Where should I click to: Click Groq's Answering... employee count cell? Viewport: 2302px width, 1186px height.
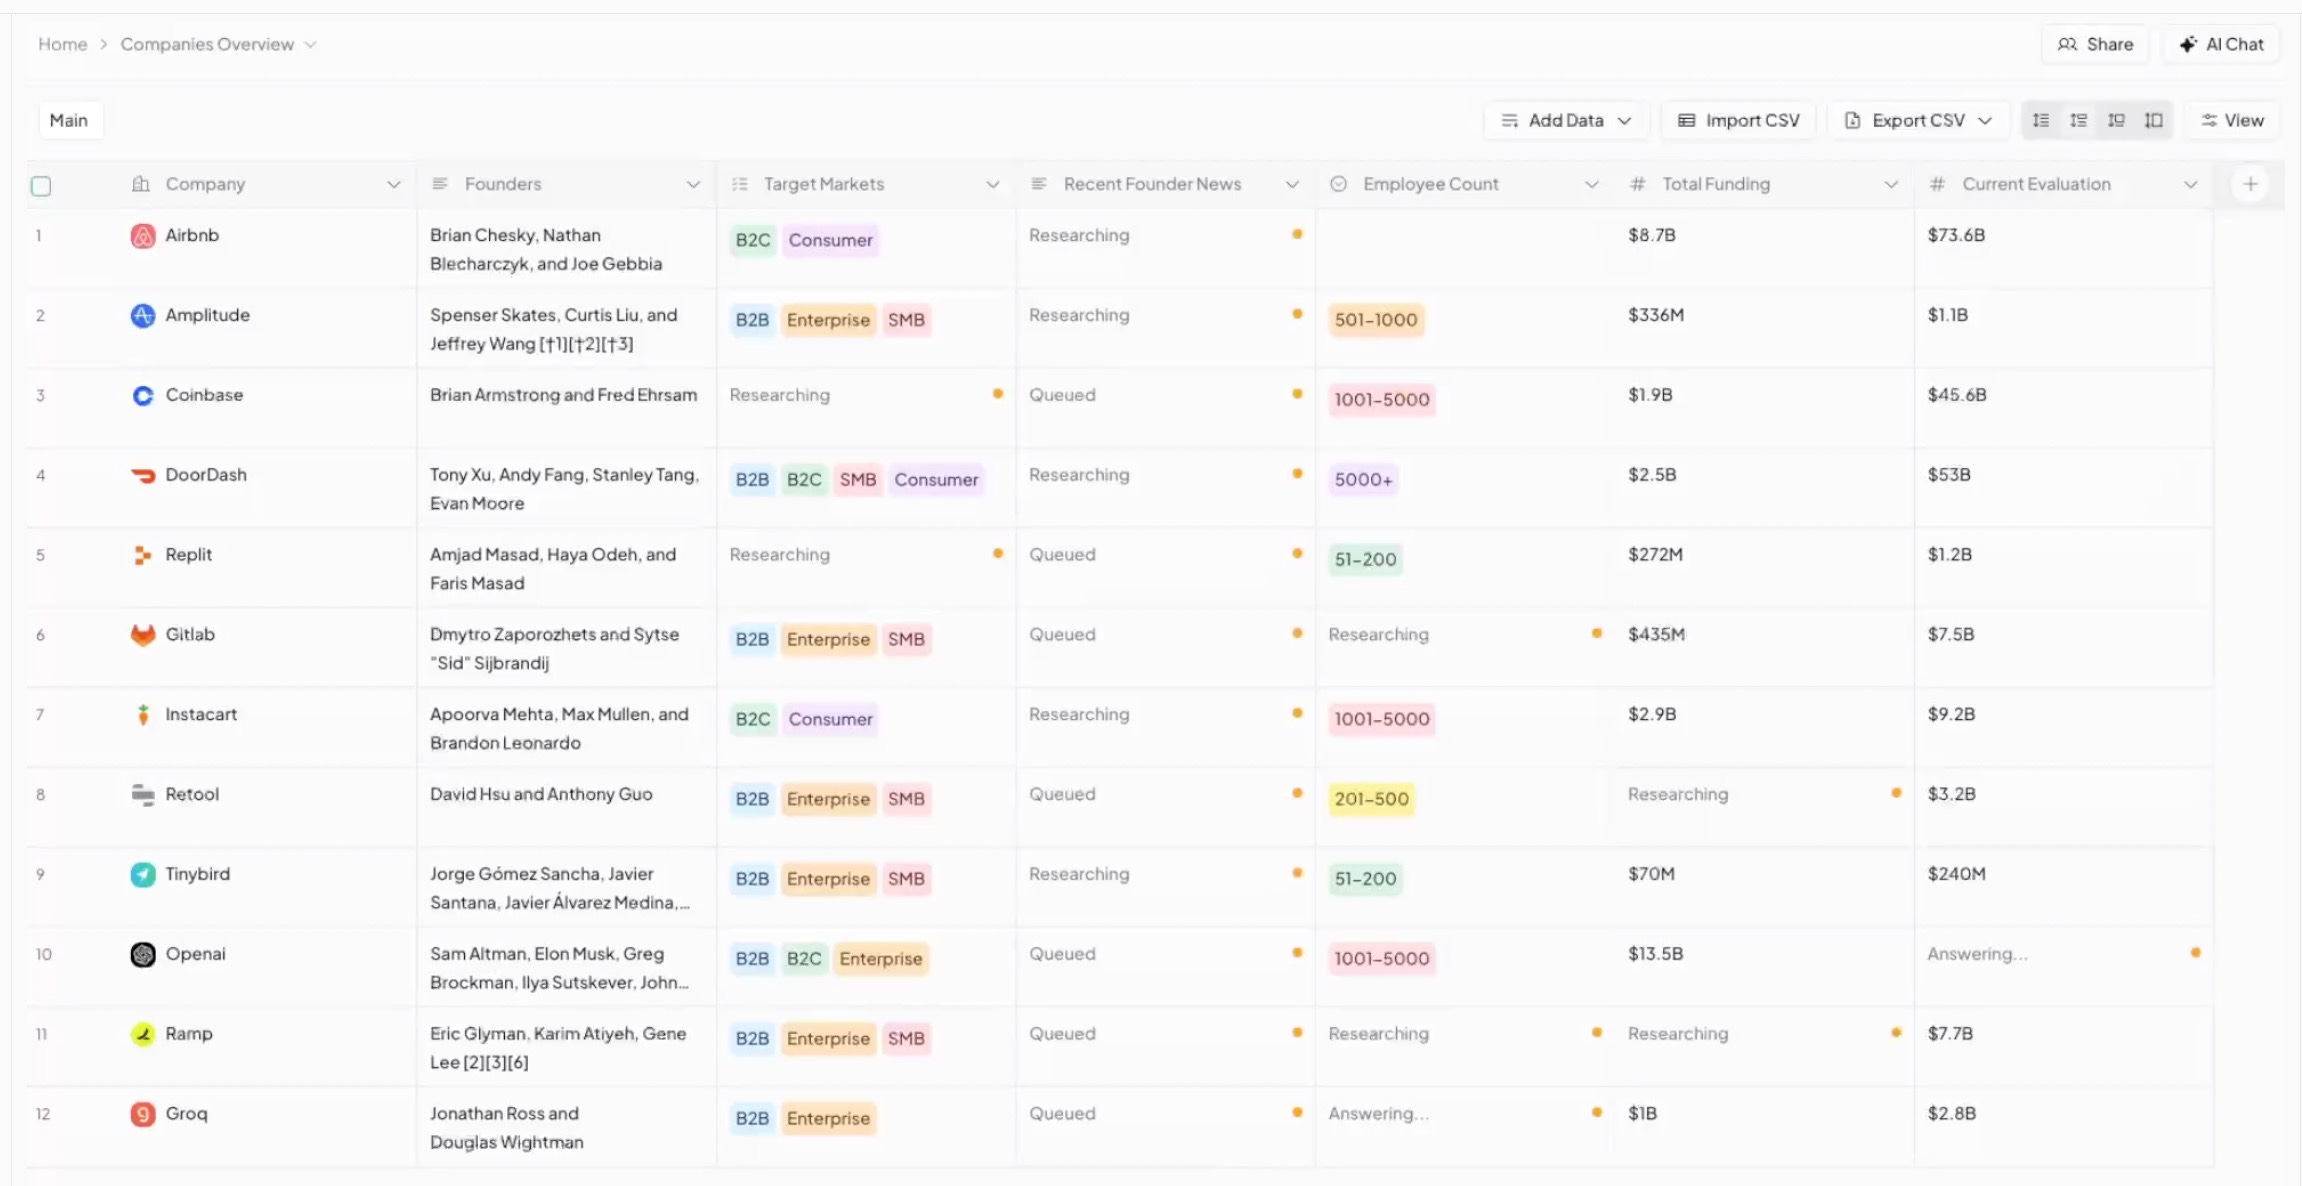click(x=1465, y=1127)
